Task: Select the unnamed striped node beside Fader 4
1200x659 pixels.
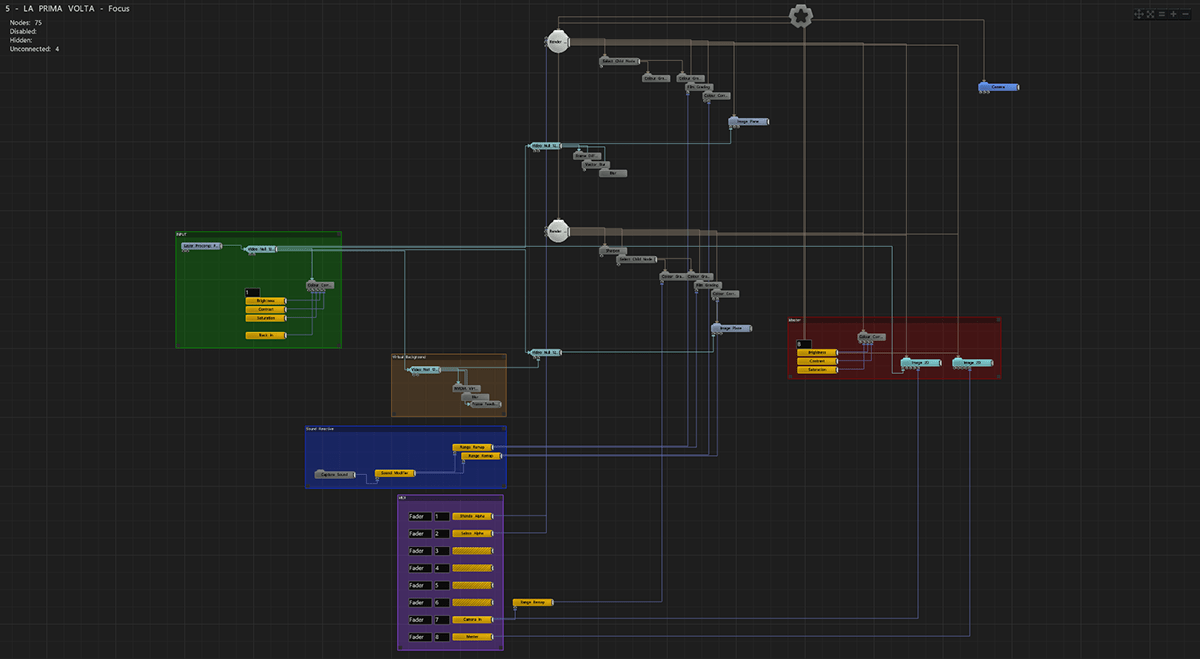Action: (473, 568)
